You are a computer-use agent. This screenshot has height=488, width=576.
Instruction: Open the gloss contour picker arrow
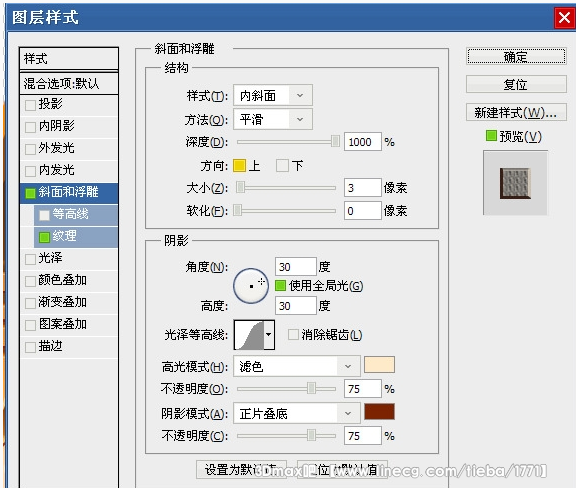point(269,335)
